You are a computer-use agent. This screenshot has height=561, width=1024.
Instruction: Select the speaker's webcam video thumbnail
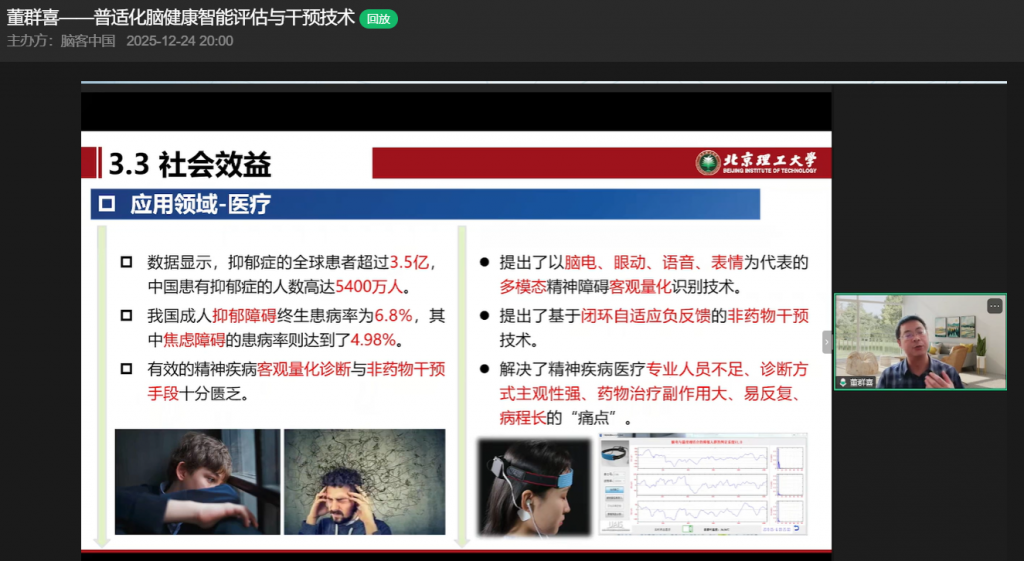coord(920,340)
